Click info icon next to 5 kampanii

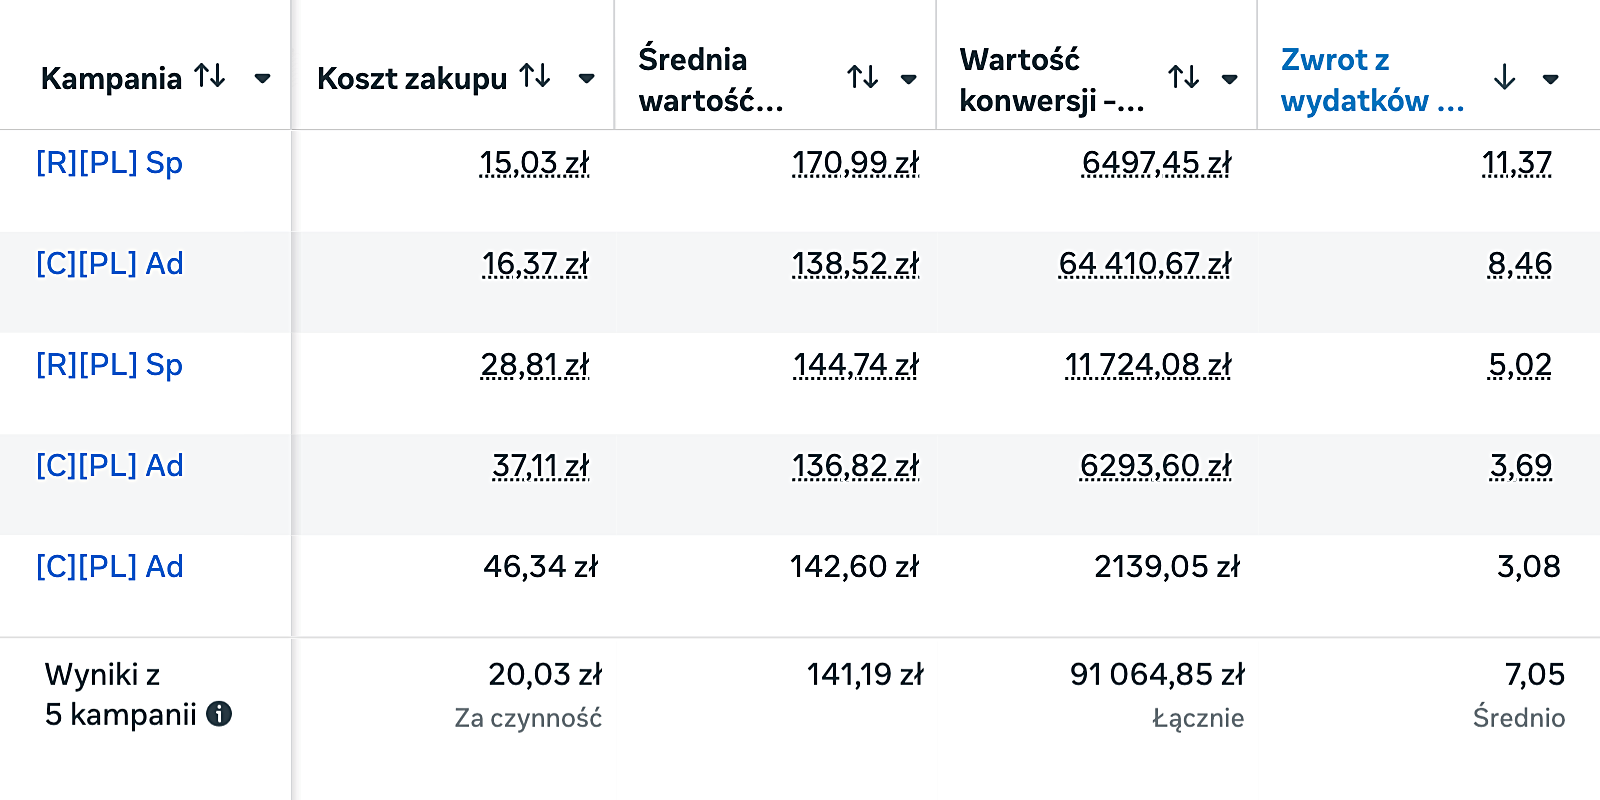219,714
